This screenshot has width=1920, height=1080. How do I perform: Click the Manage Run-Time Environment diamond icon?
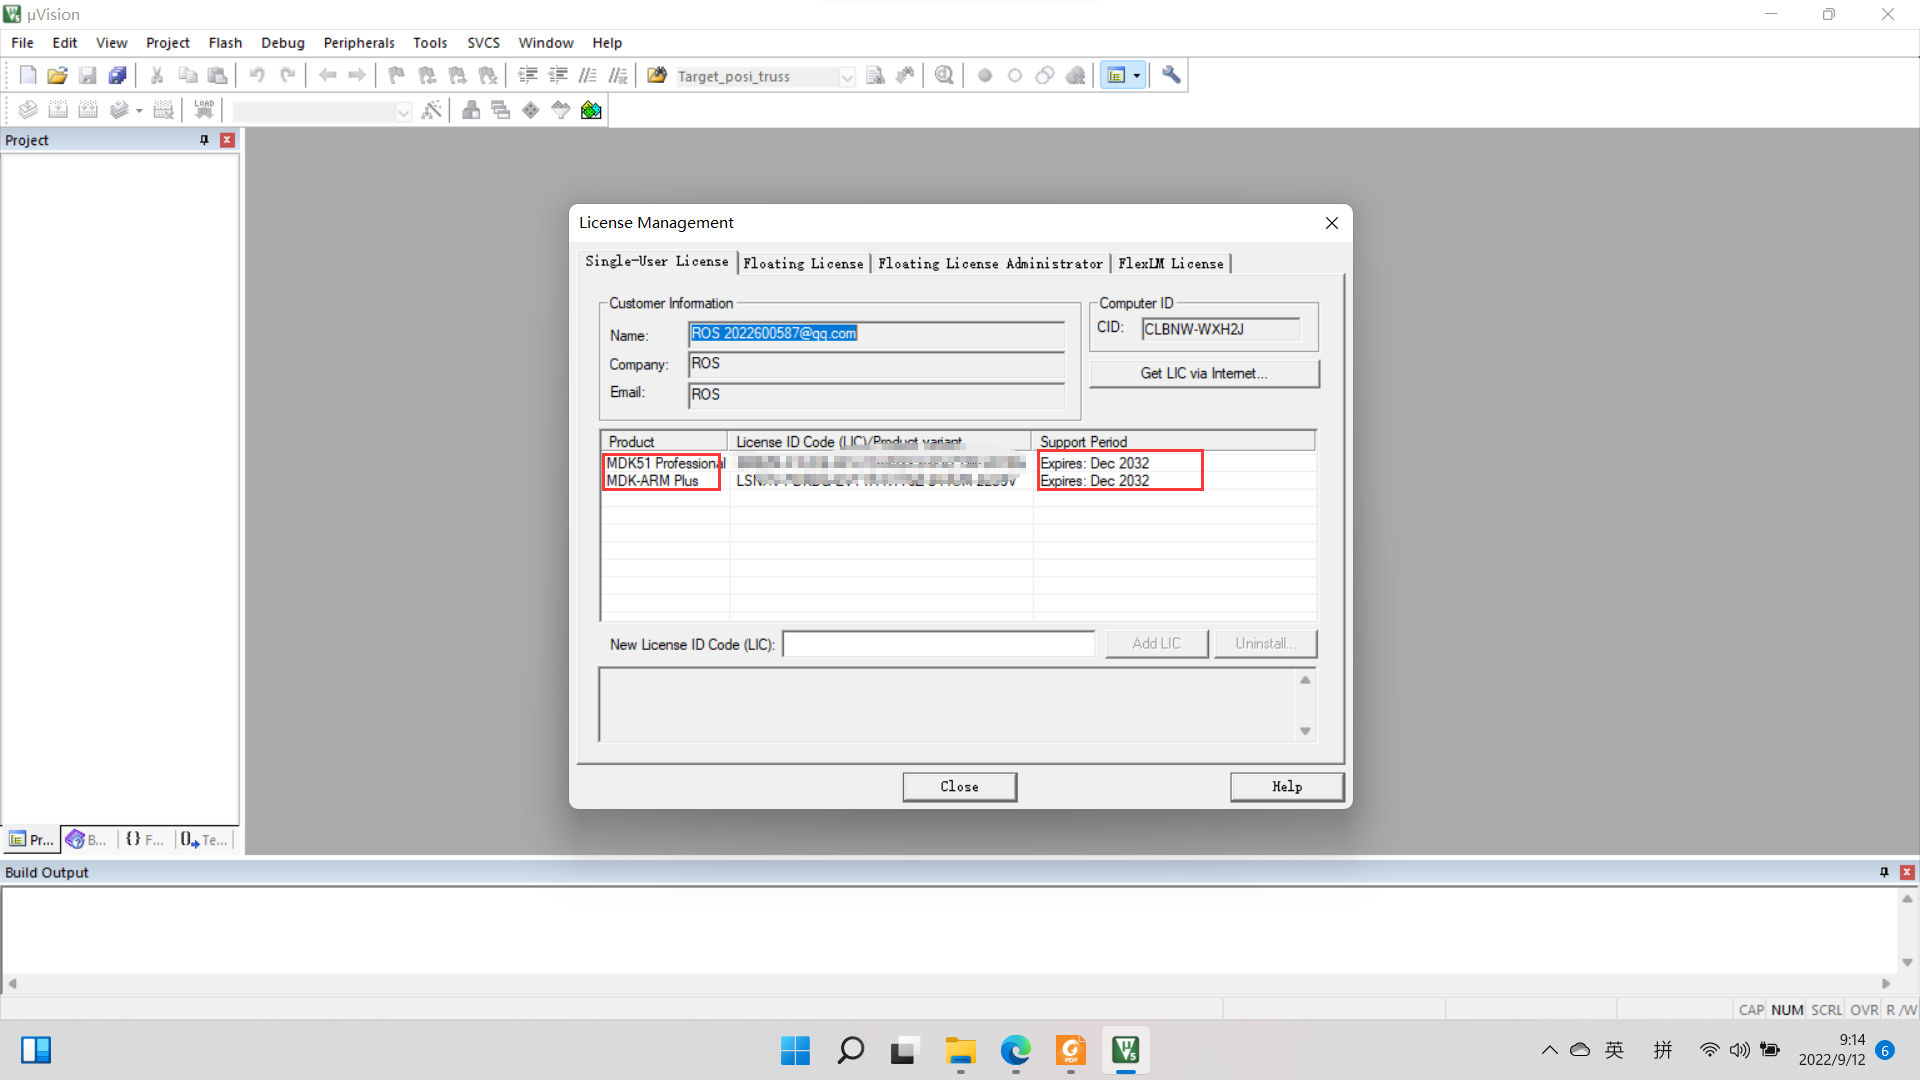[531, 110]
